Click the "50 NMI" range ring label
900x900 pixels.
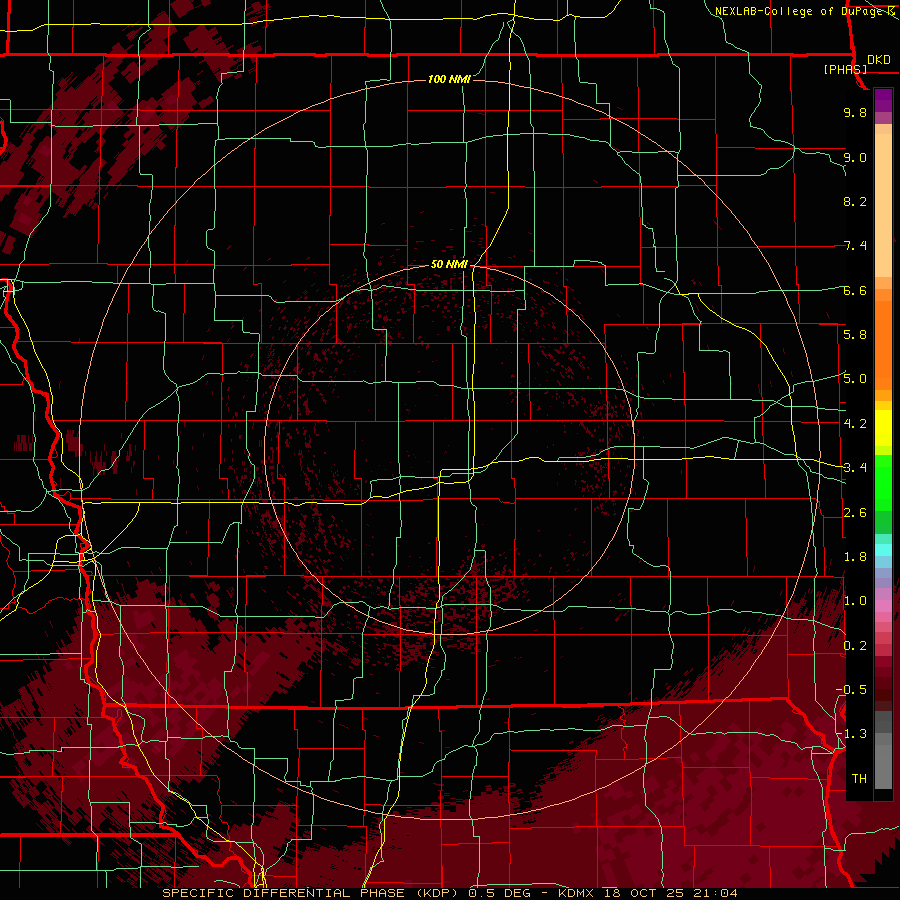pos(449,264)
